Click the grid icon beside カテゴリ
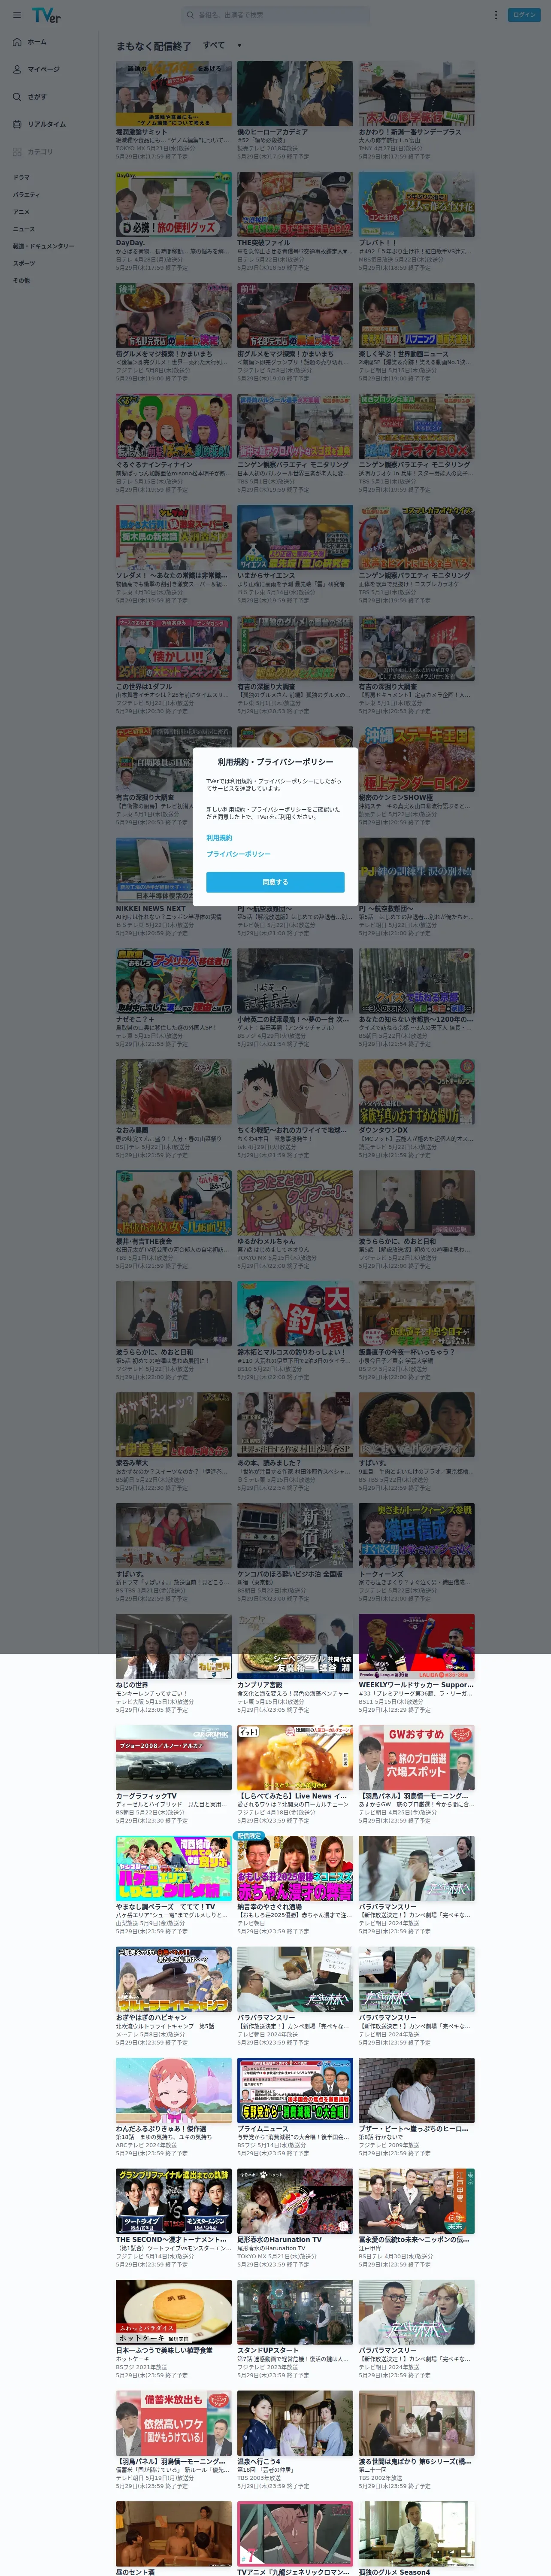 [17, 152]
